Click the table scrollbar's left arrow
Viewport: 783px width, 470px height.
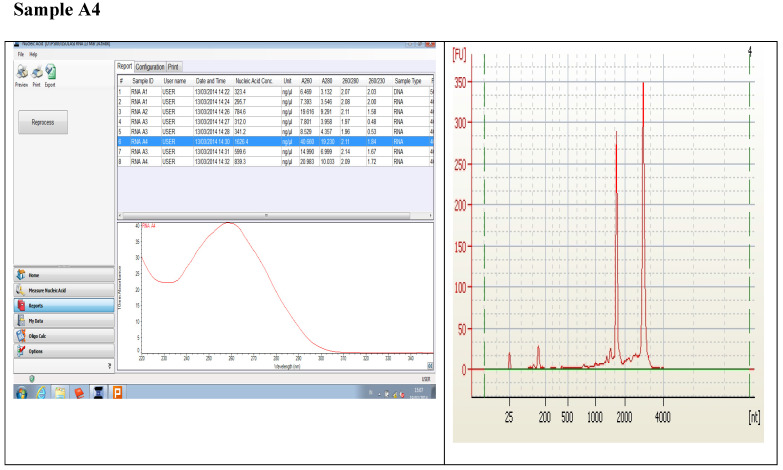pyautogui.click(x=120, y=216)
